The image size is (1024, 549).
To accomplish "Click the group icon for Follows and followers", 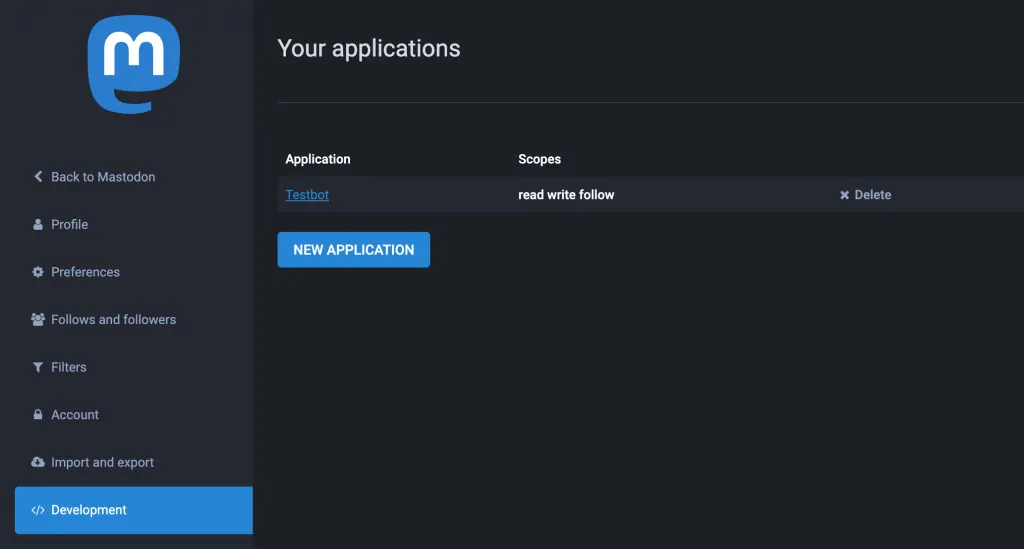I will pyautogui.click(x=38, y=319).
